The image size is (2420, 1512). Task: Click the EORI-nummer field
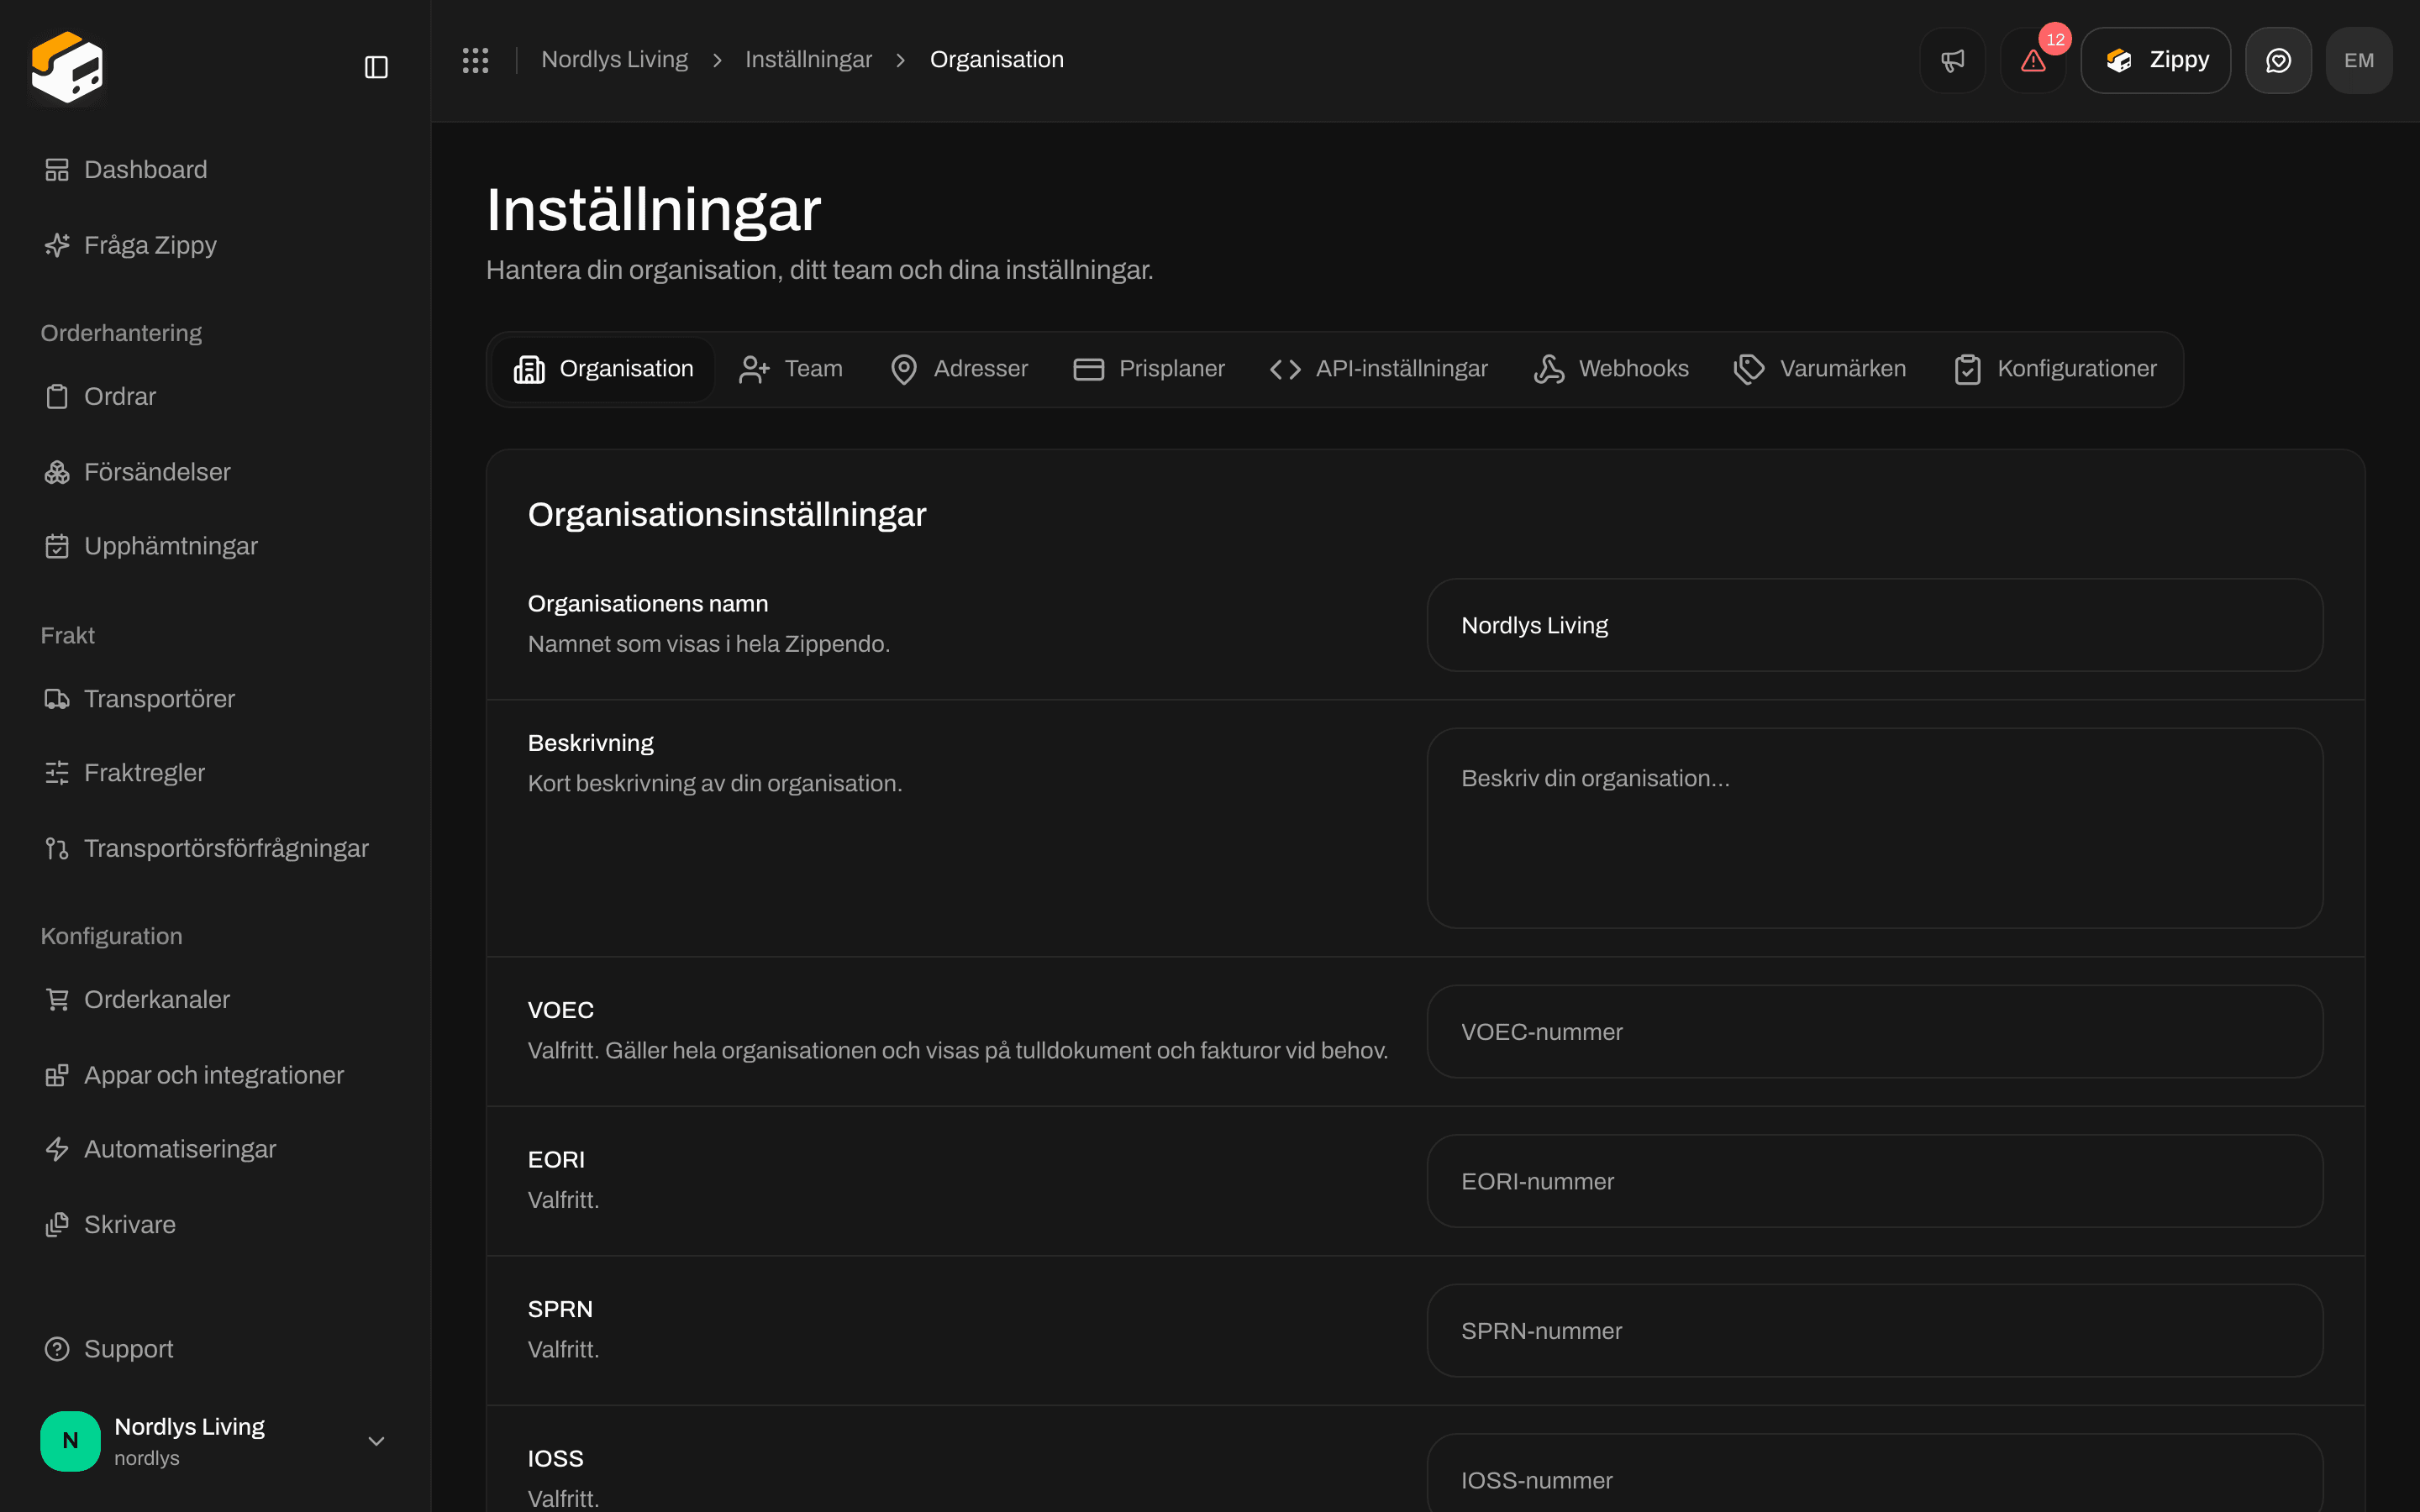[x=1875, y=1181]
